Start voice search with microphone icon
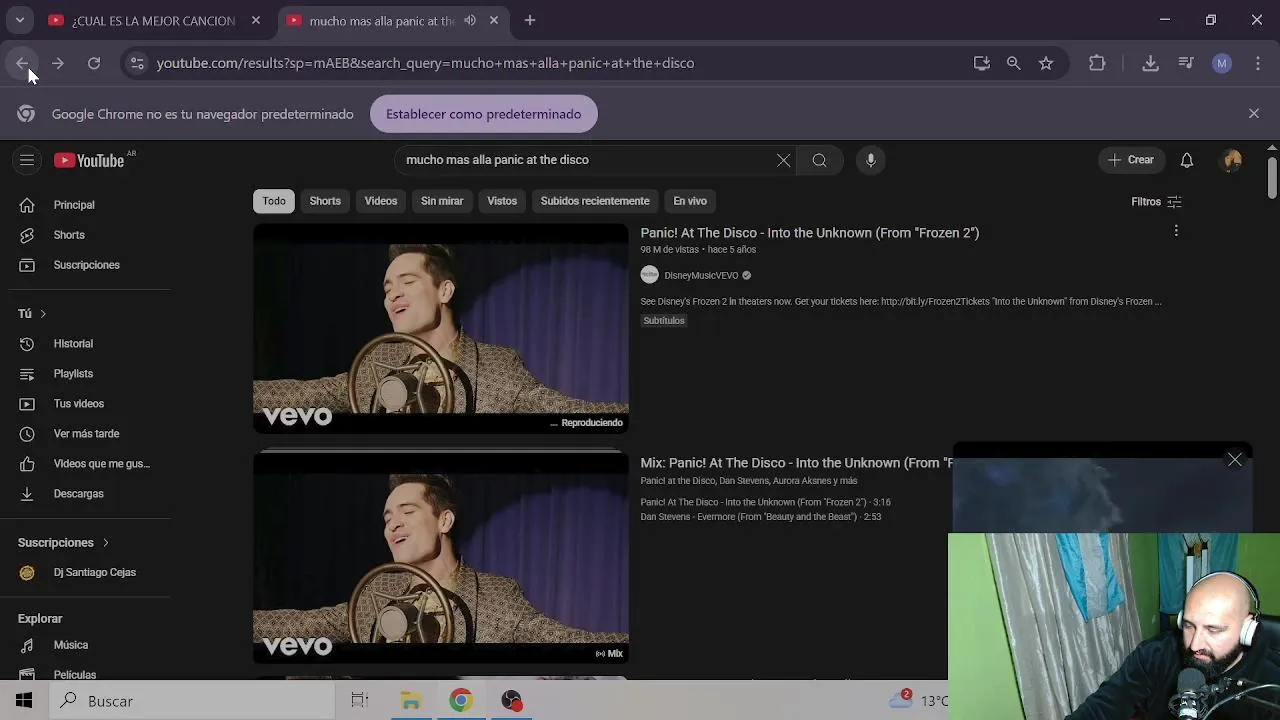Viewport: 1280px width, 720px height. click(x=871, y=160)
